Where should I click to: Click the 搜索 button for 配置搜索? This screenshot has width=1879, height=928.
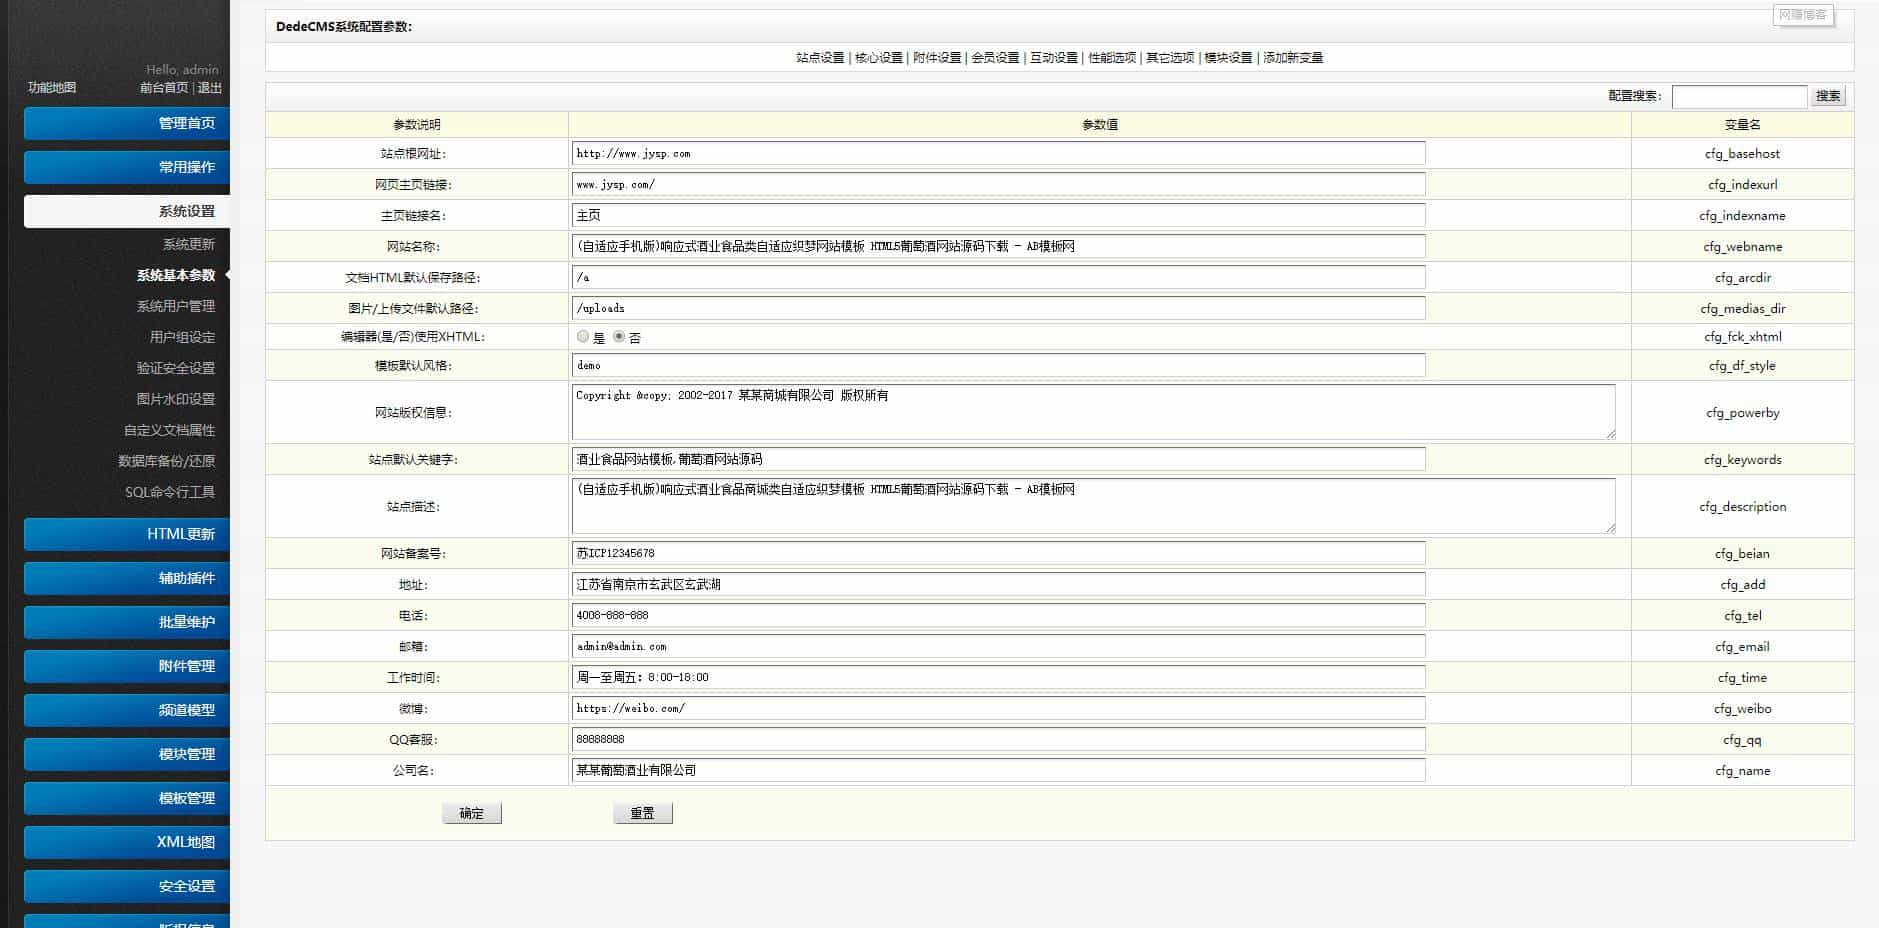[x=1827, y=96]
